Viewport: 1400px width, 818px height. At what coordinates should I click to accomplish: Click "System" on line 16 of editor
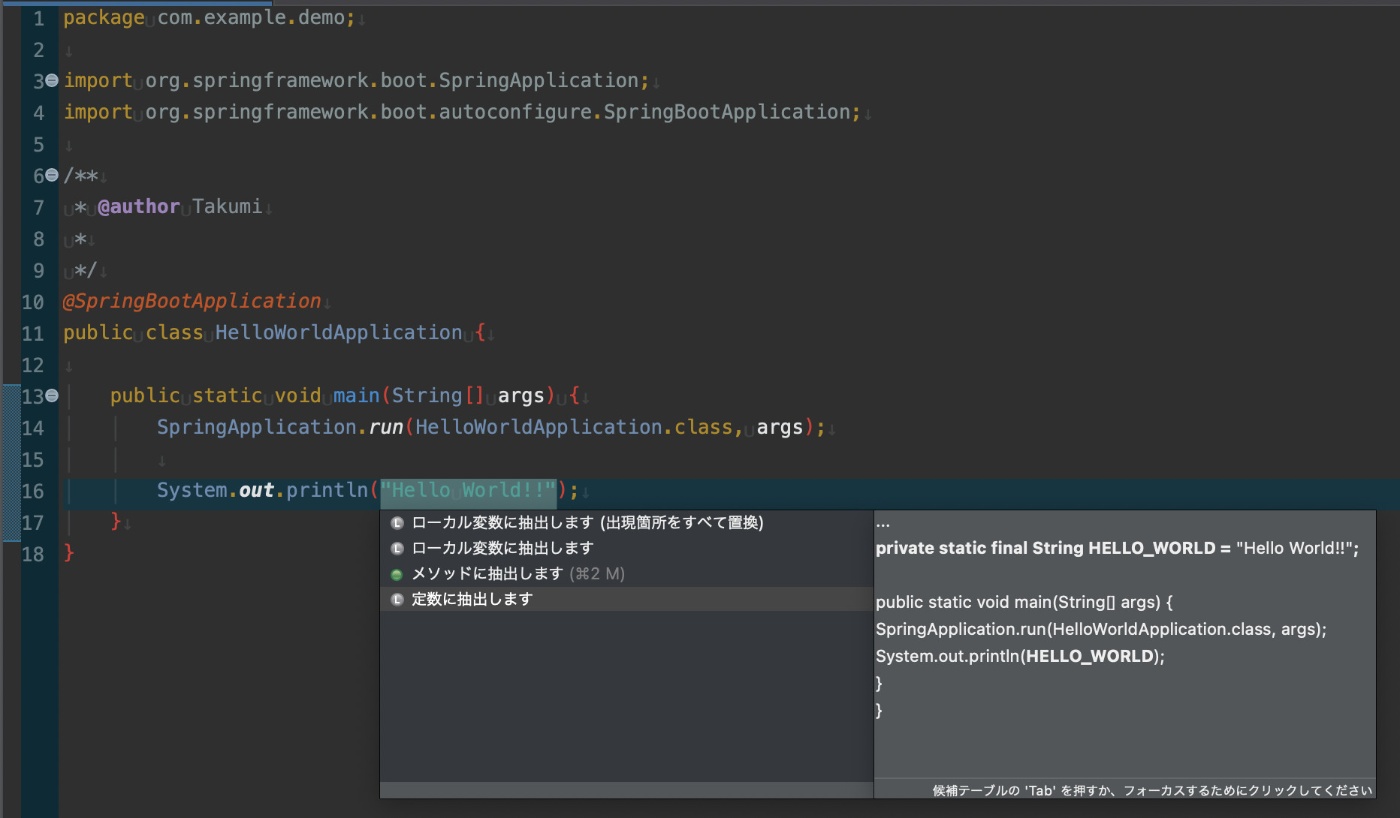pos(192,491)
